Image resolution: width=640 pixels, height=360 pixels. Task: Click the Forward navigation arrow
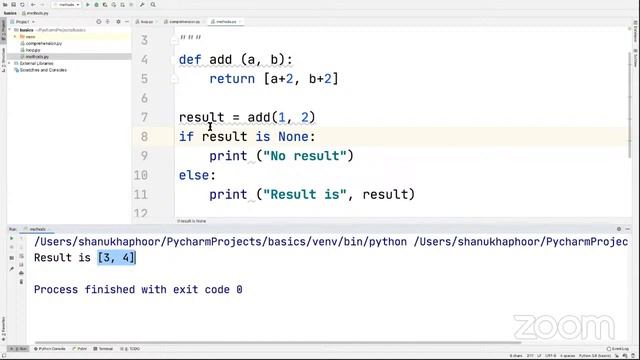coord(42,4)
